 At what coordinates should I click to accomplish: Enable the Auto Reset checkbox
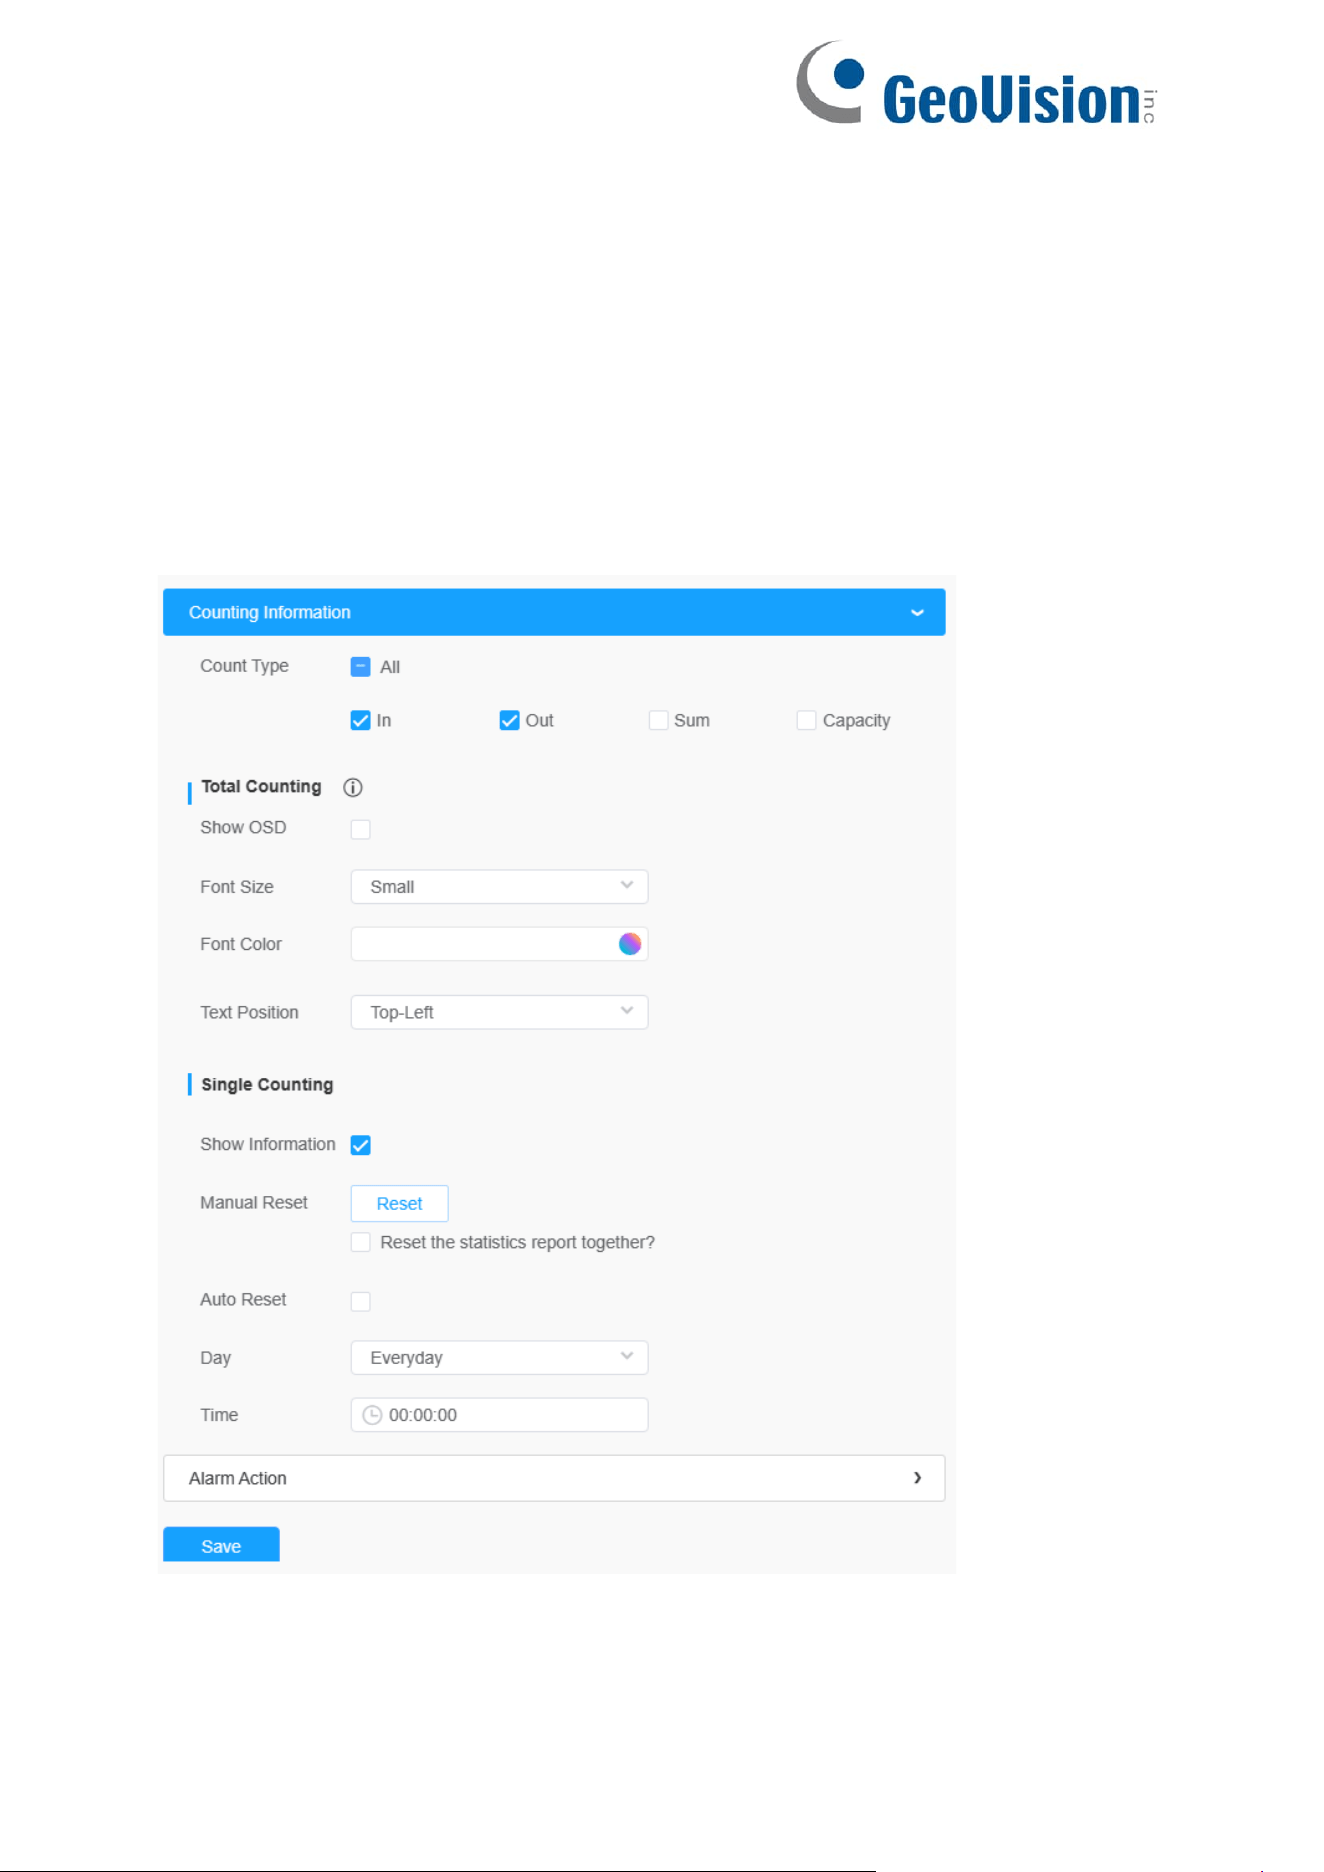(361, 1301)
